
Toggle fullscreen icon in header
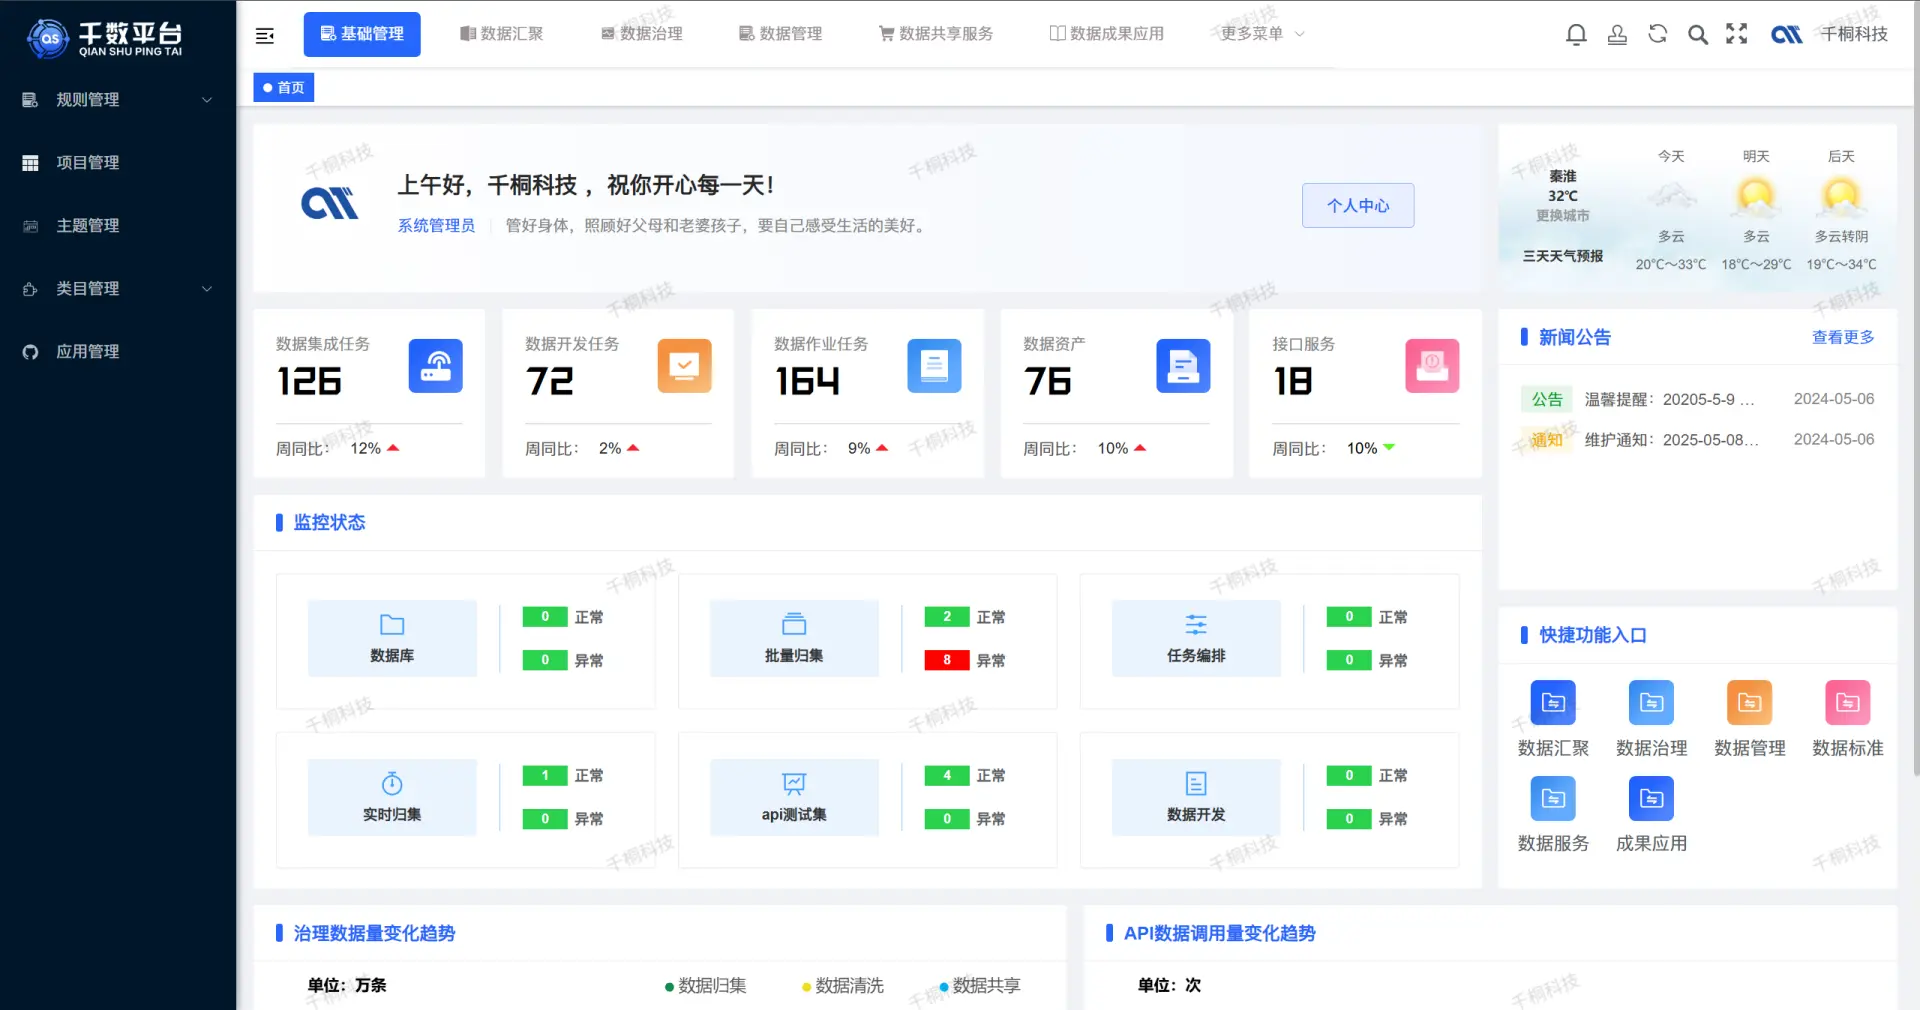(1737, 34)
